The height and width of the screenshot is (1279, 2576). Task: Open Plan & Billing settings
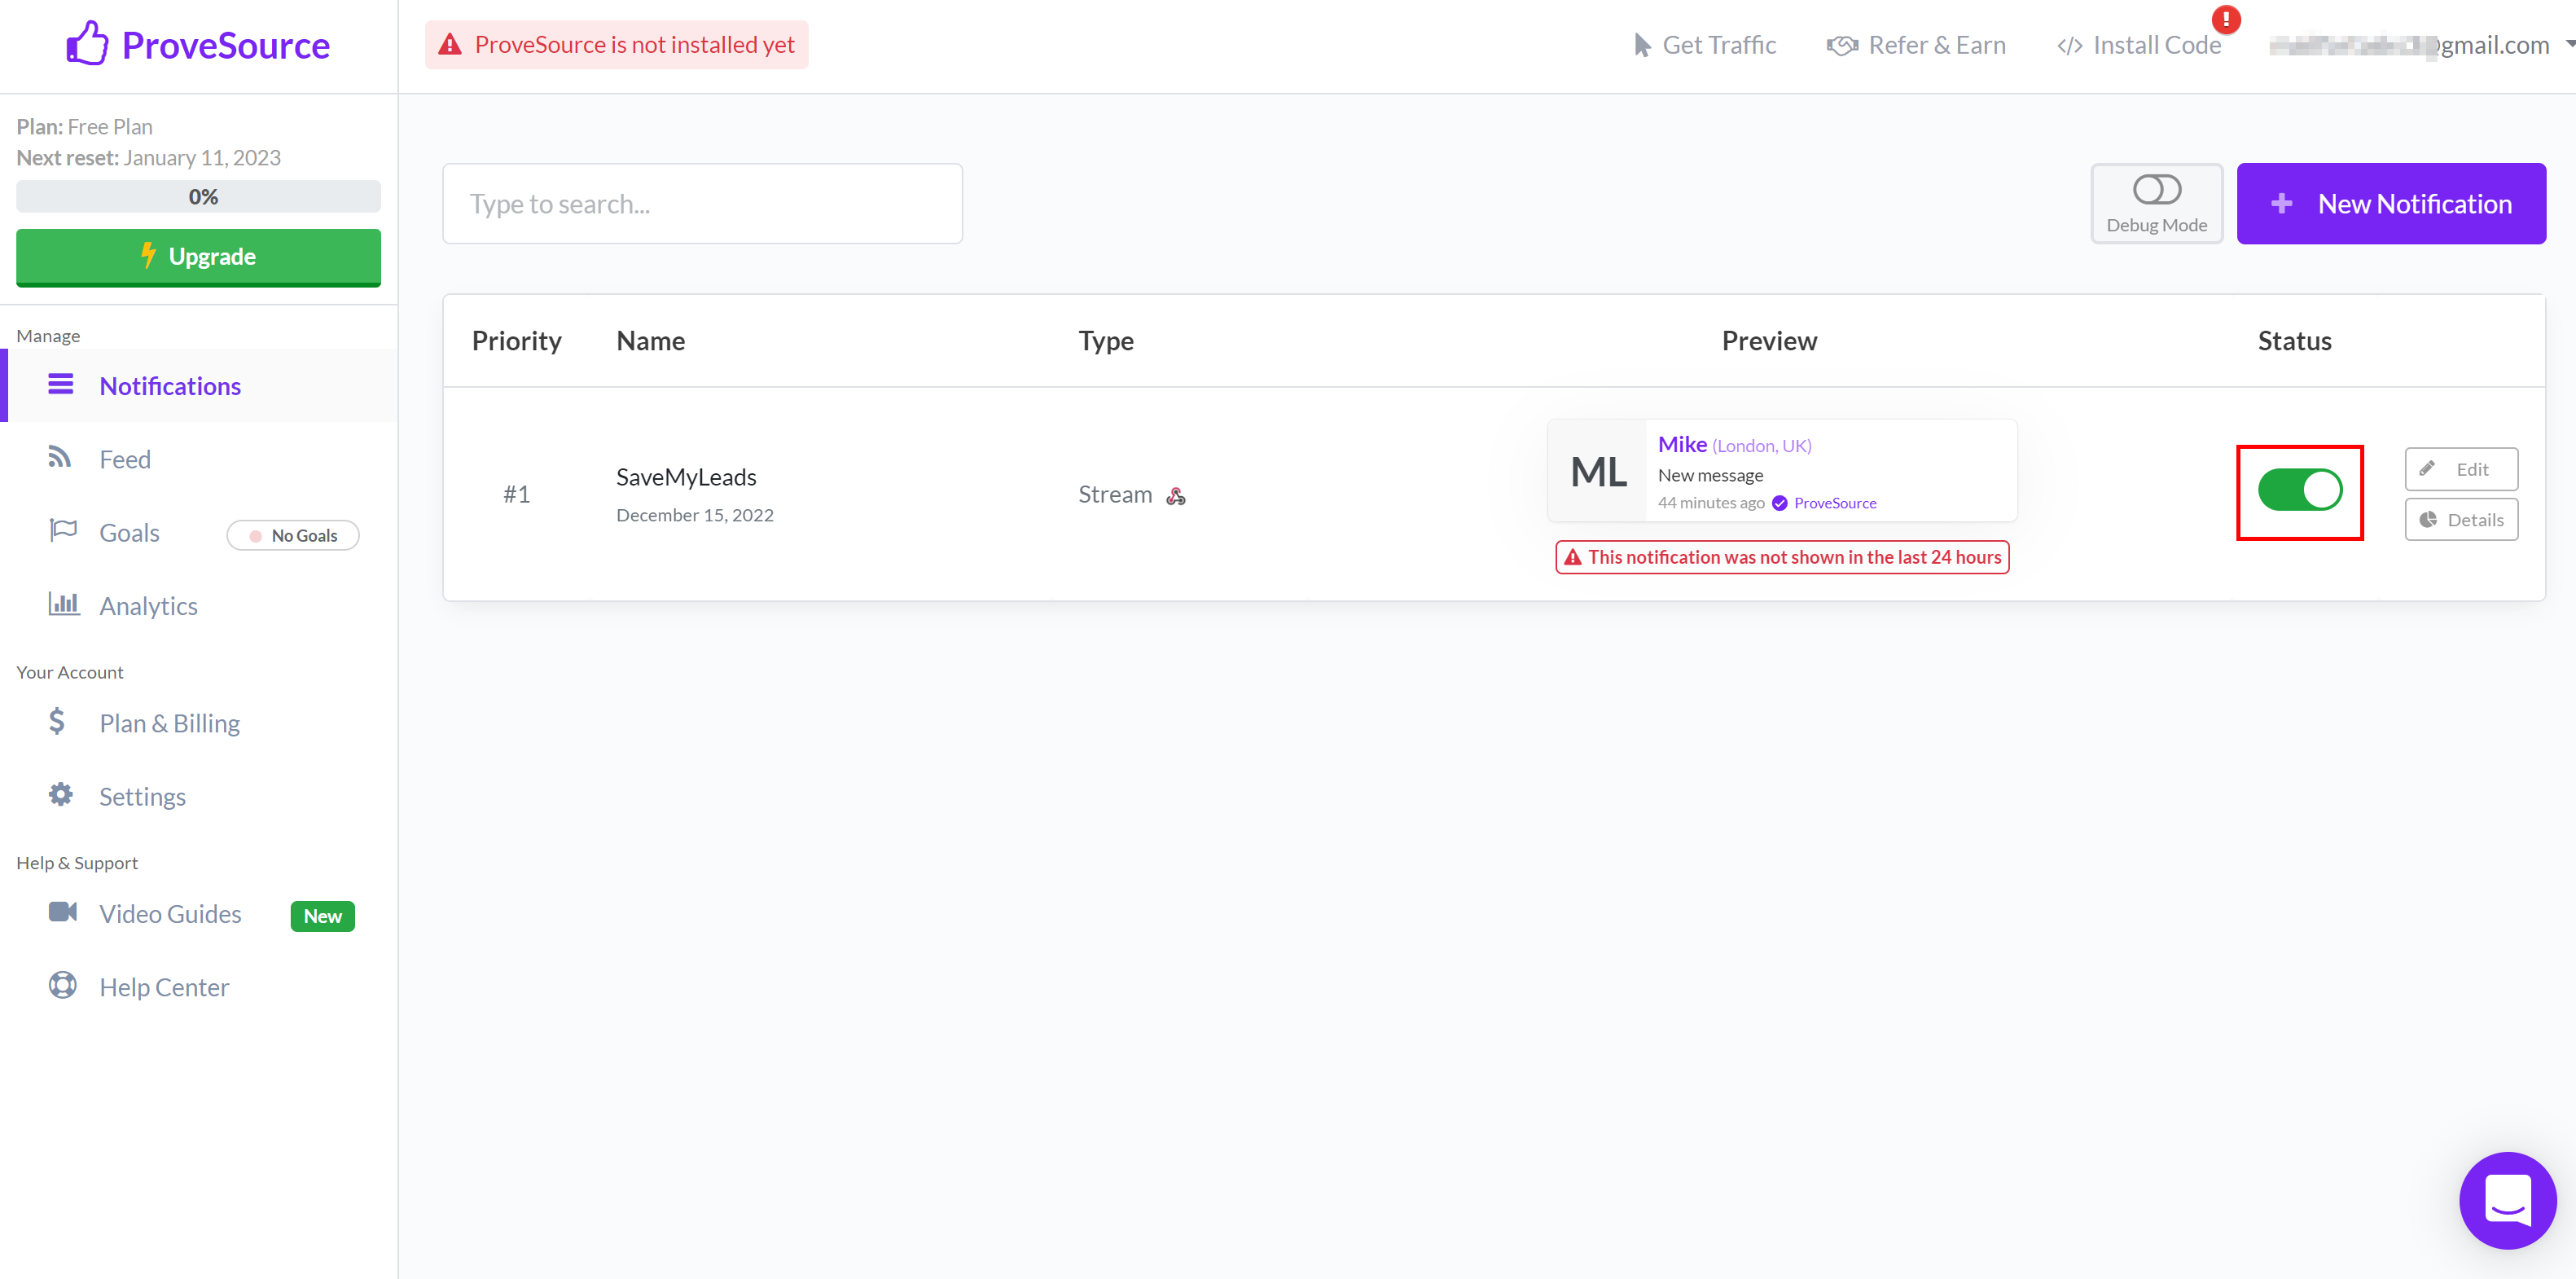[169, 722]
